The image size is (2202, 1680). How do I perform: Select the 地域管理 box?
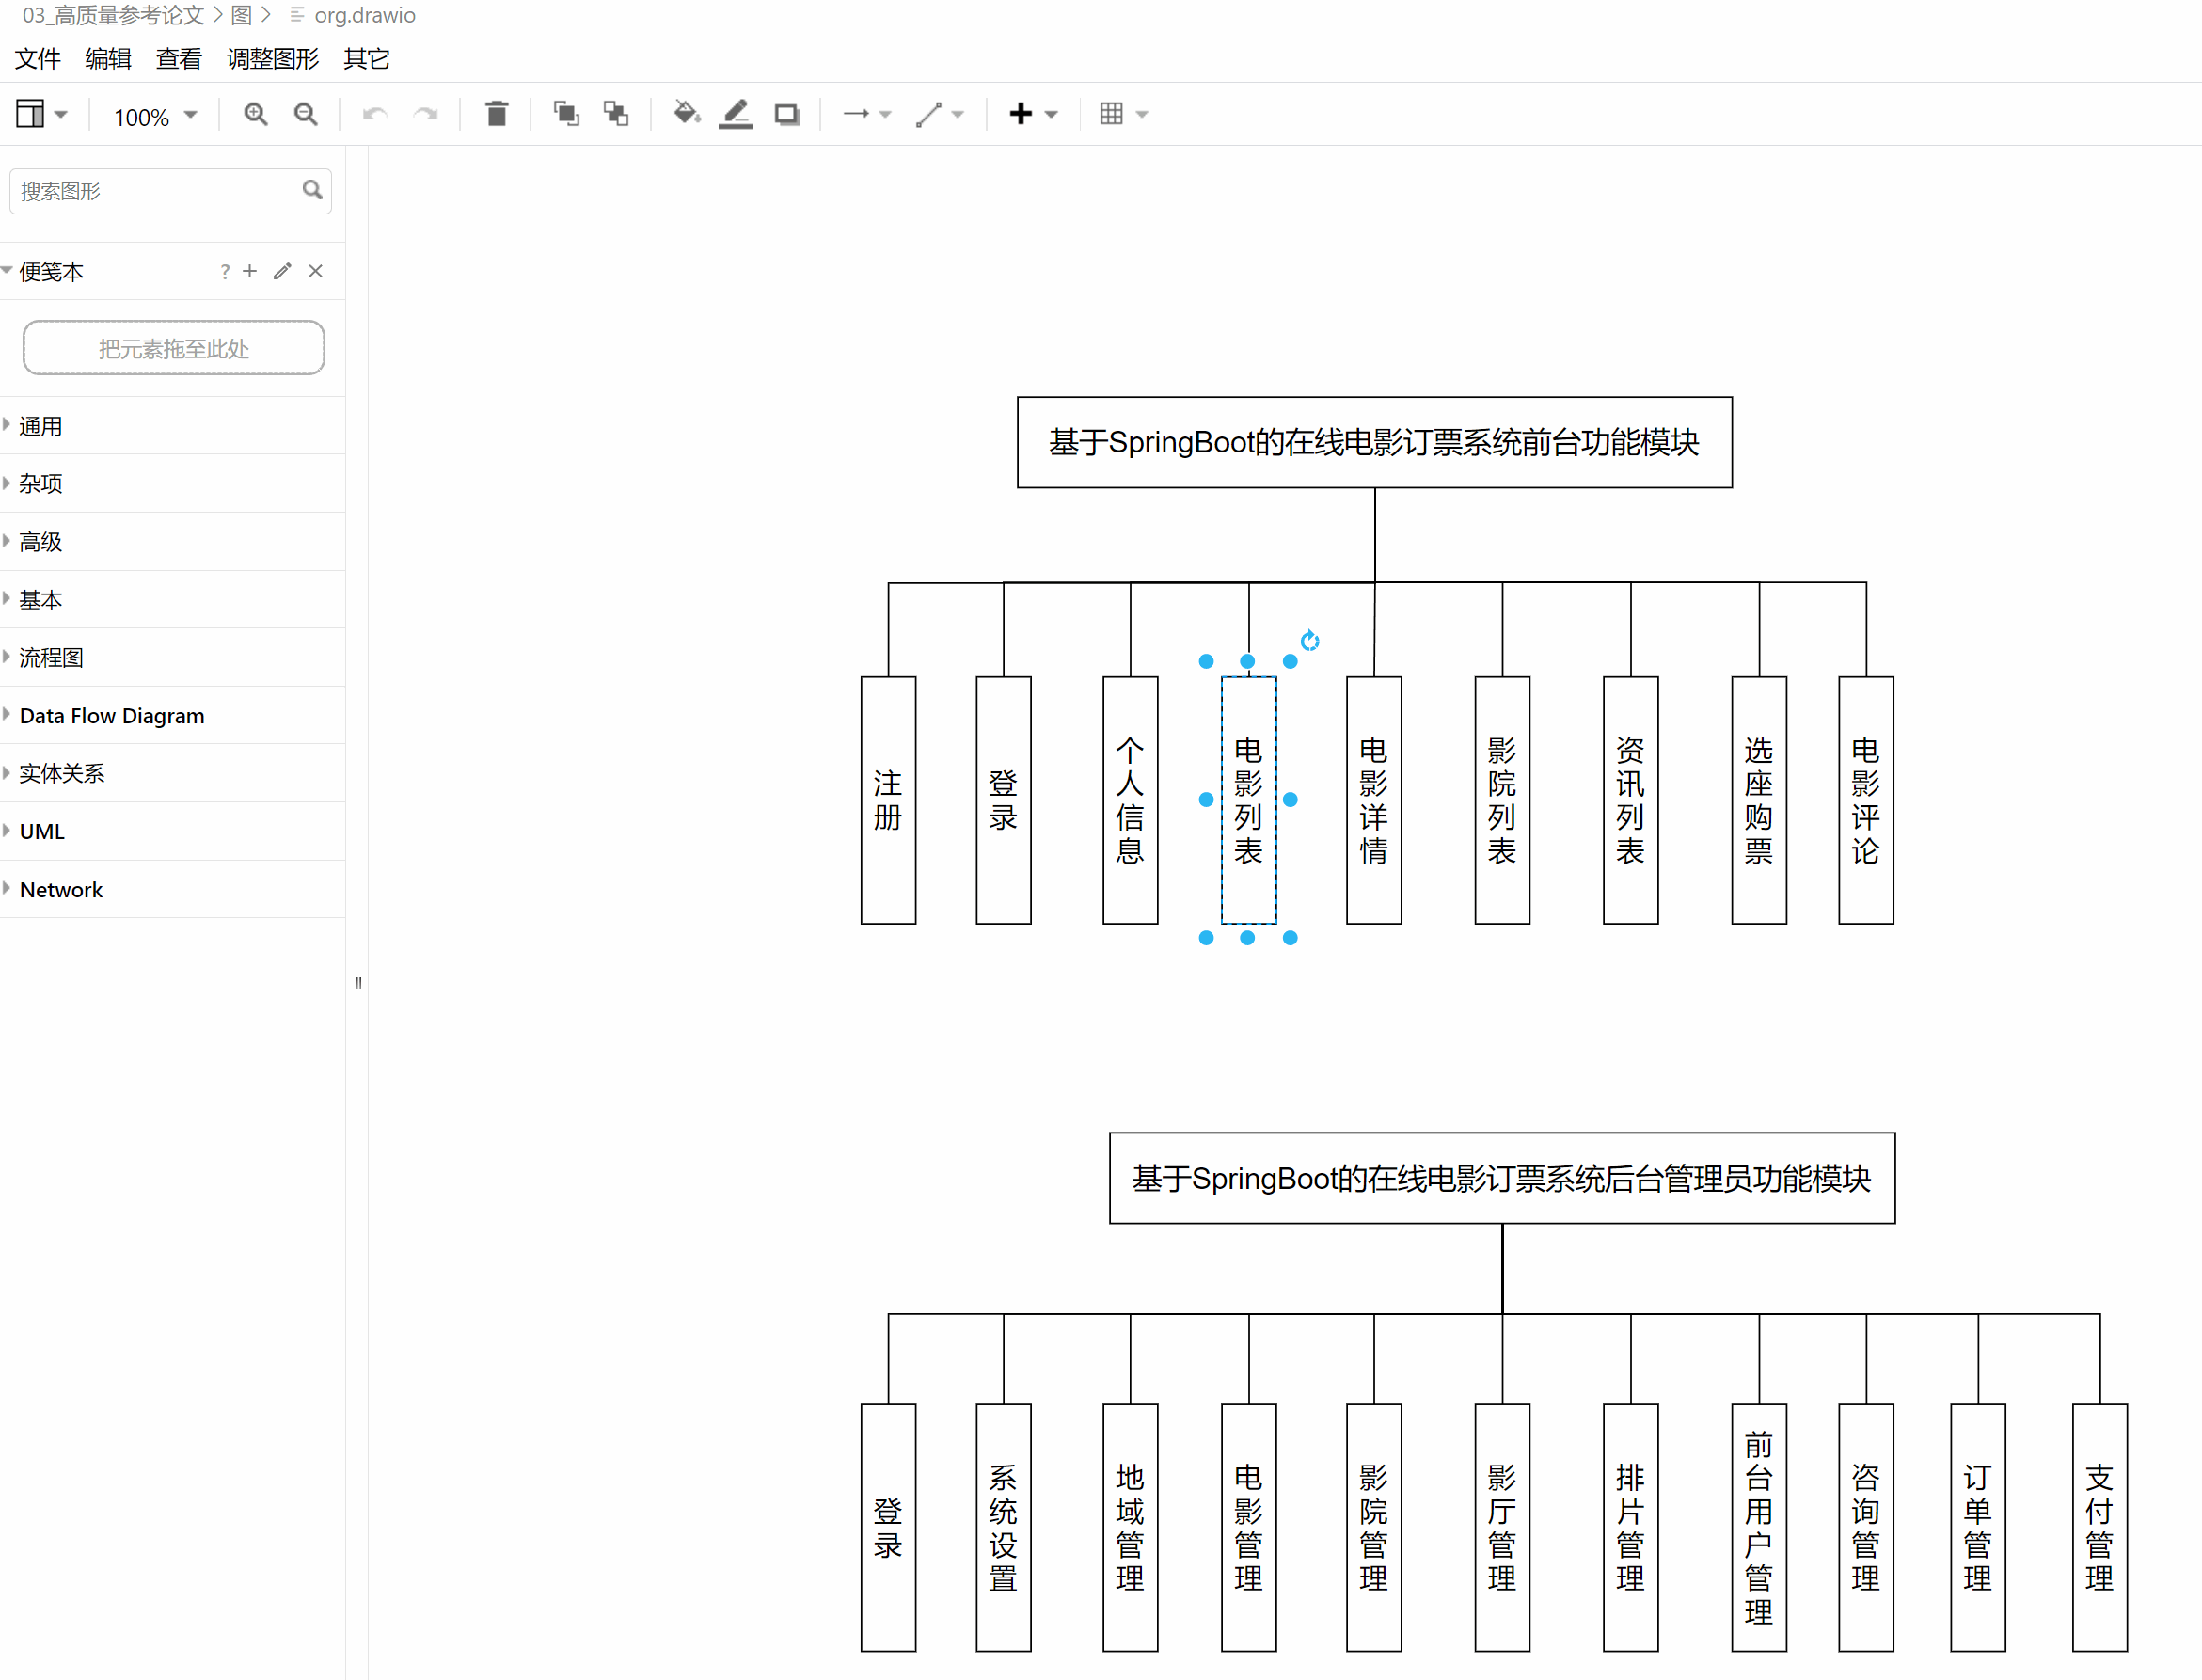pos(1130,1528)
